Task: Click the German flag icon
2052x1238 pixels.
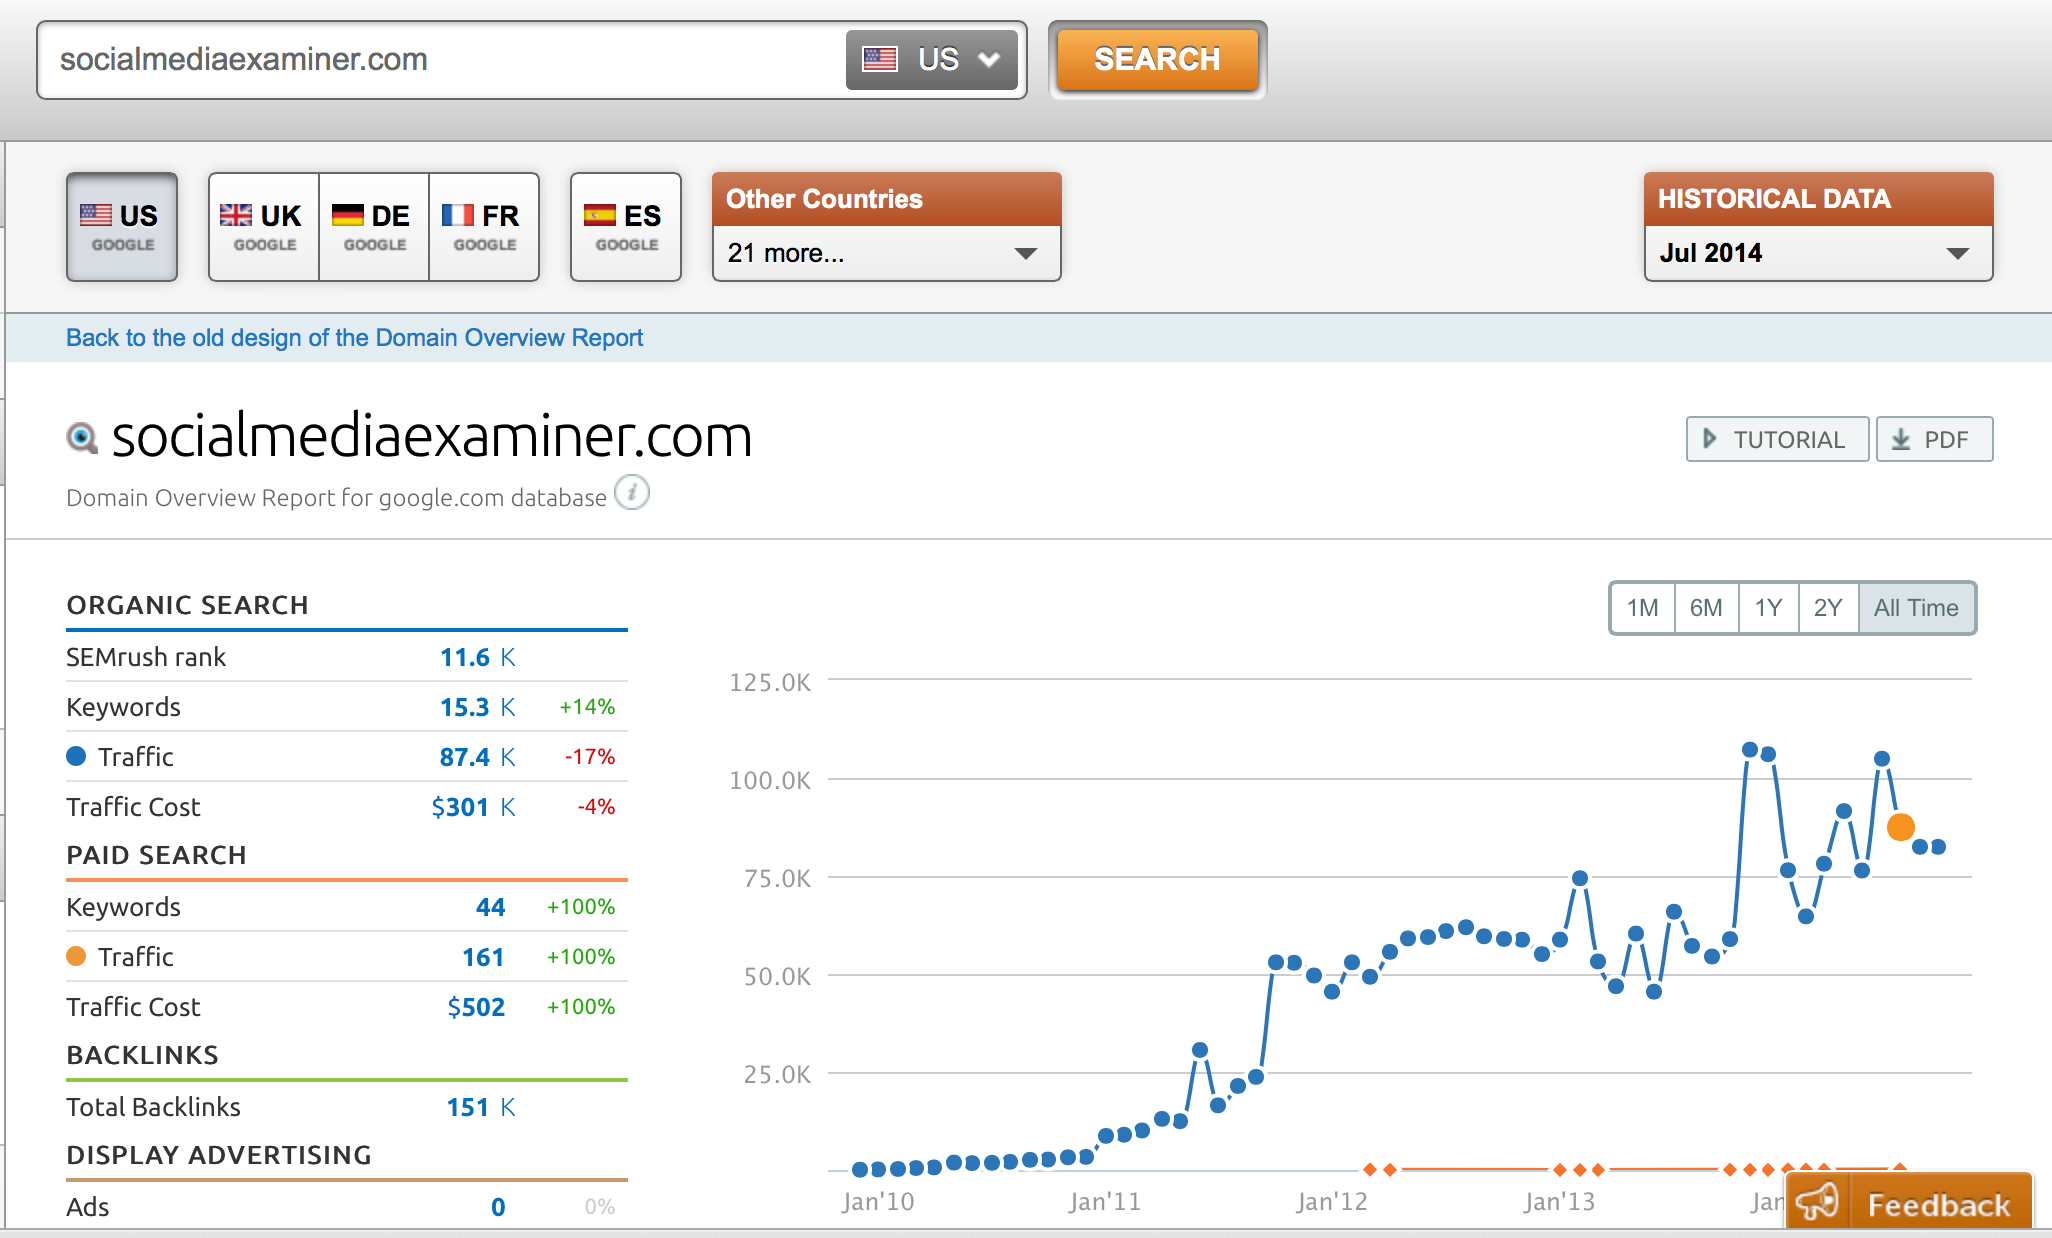Action: pyautogui.click(x=347, y=215)
